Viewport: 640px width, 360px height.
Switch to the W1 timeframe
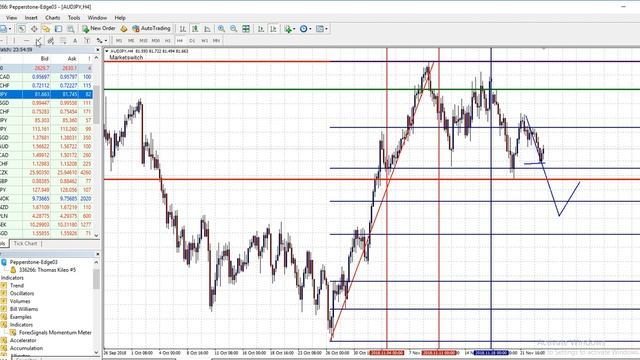(204, 40)
